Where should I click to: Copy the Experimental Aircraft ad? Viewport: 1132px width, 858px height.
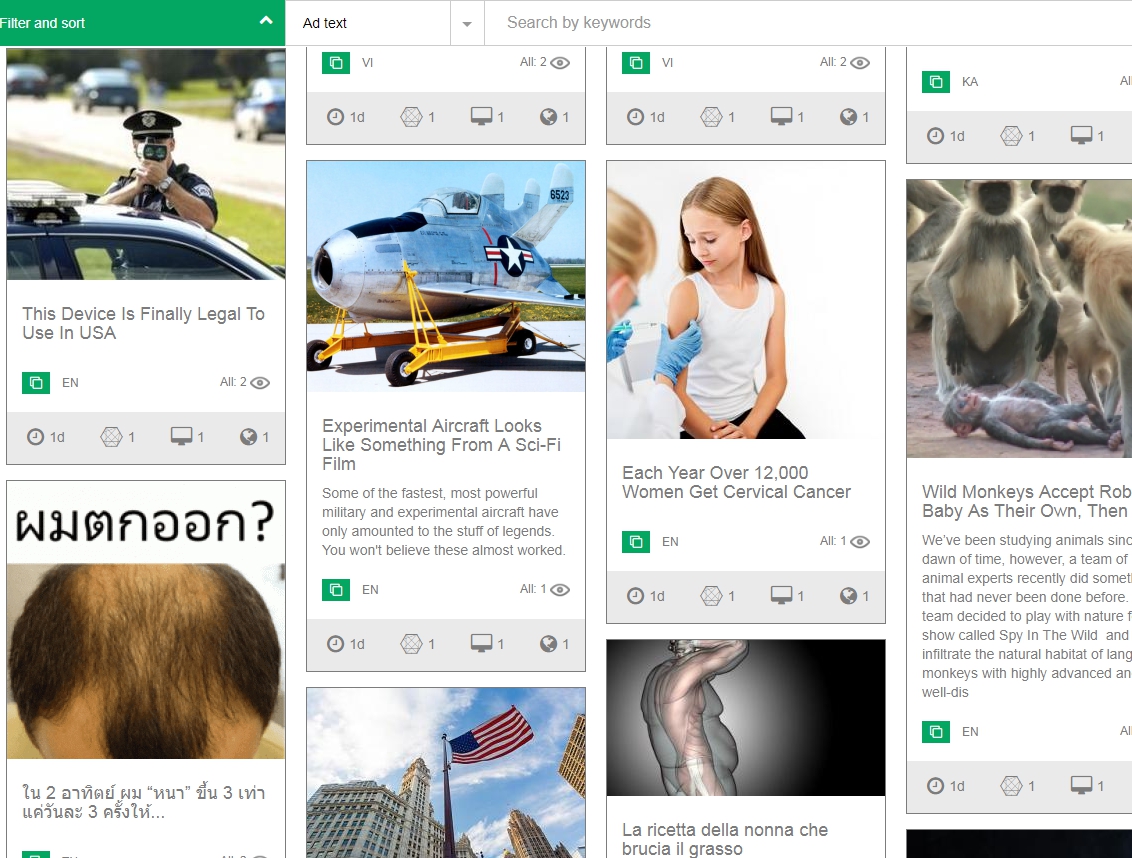click(x=336, y=590)
